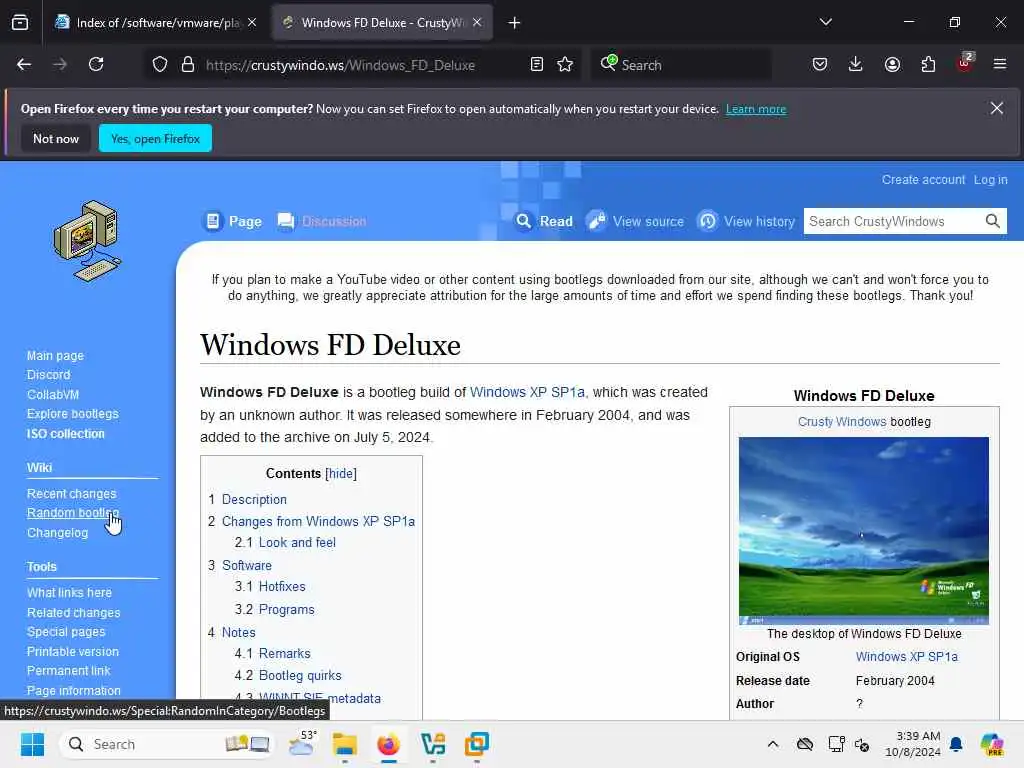Click the Create account link
The width and height of the screenshot is (1024, 768).
click(923, 180)
